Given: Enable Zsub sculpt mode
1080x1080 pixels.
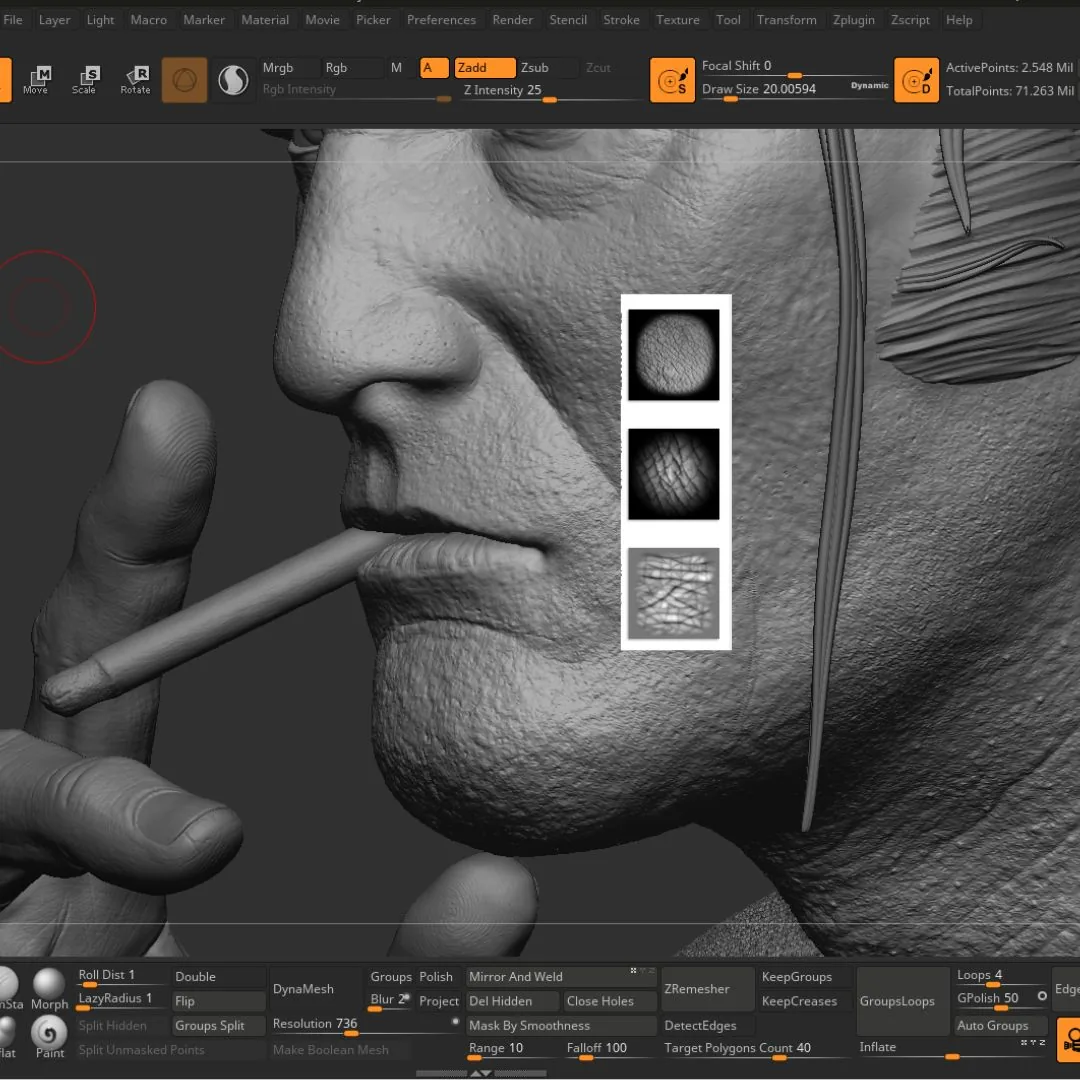Looking at the screenshot, I should (548, 68).
